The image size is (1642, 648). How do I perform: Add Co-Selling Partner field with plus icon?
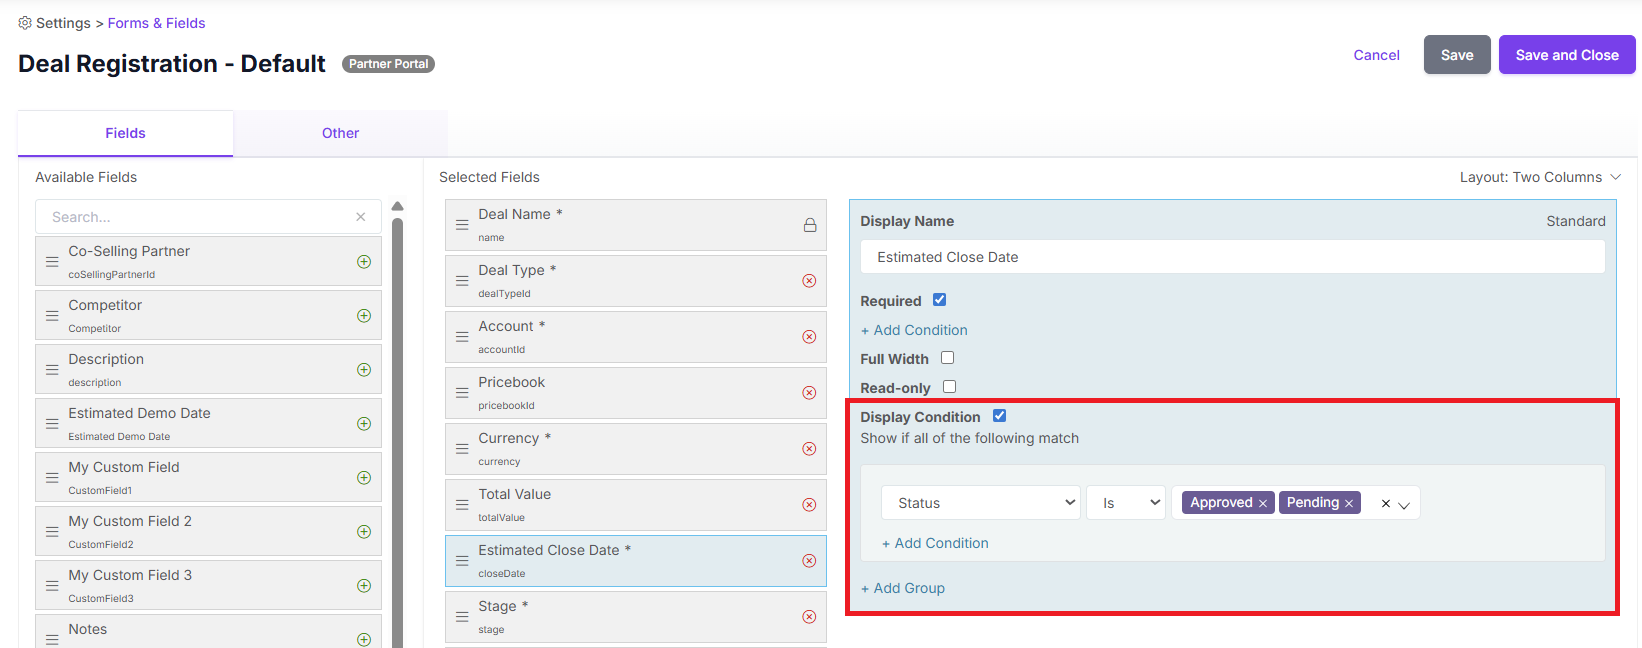364,262
